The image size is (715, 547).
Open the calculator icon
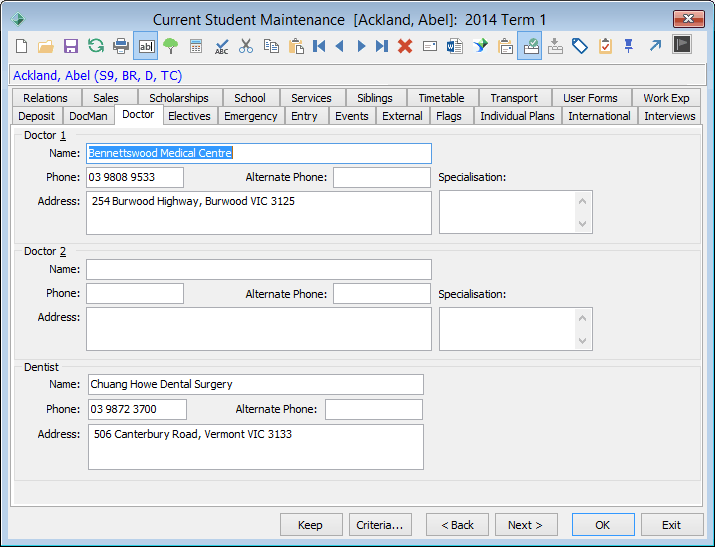pos(196,46)
